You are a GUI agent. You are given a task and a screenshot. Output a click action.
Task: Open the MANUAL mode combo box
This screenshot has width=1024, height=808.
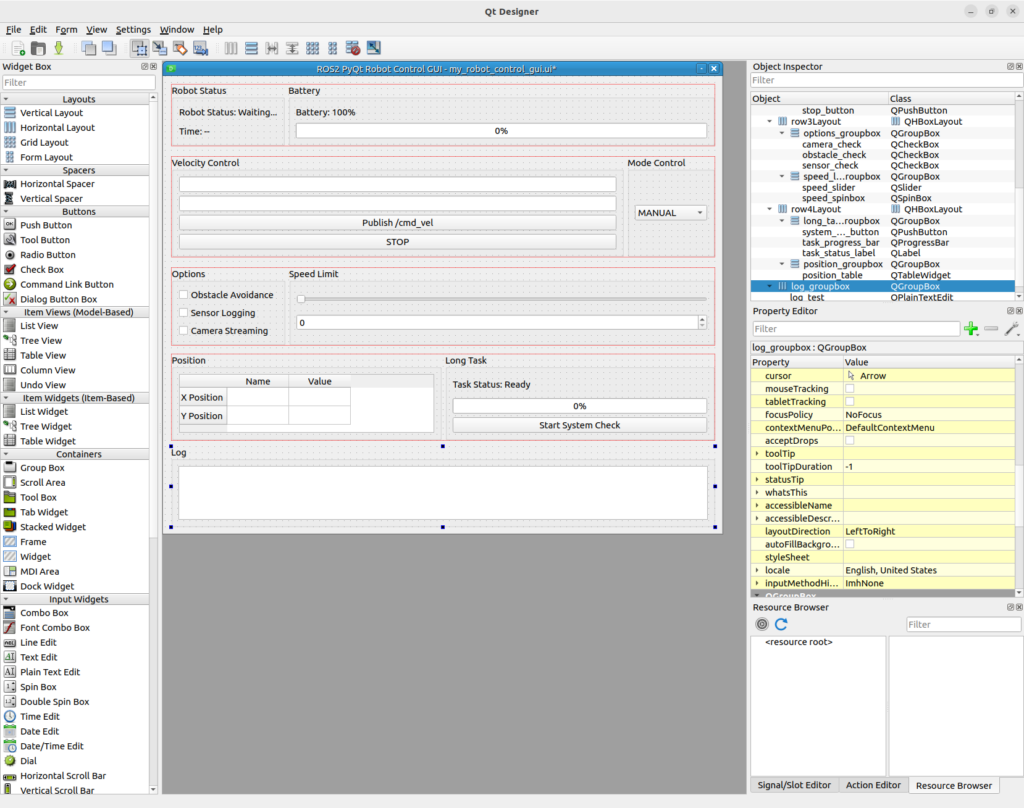[671, 213]
